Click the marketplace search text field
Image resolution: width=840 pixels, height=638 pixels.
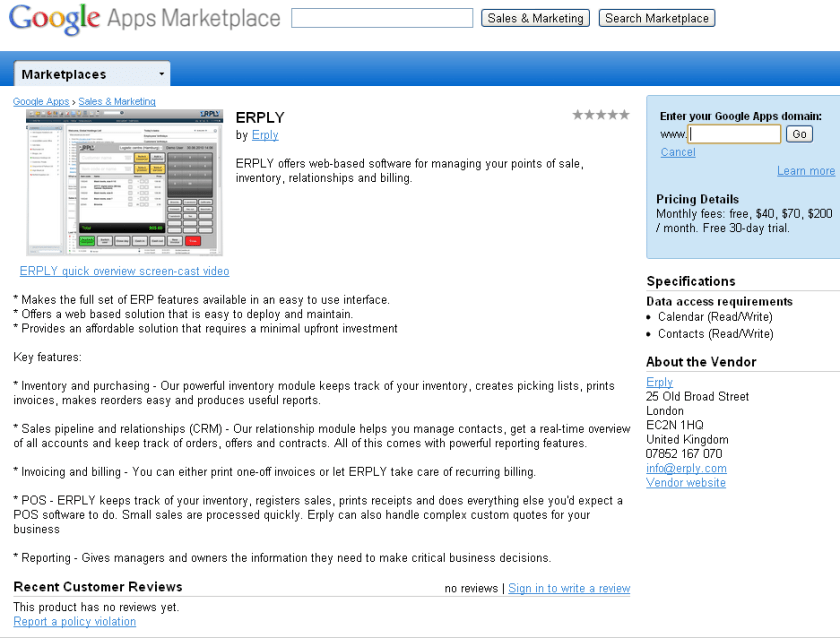(x=382, y=18)
